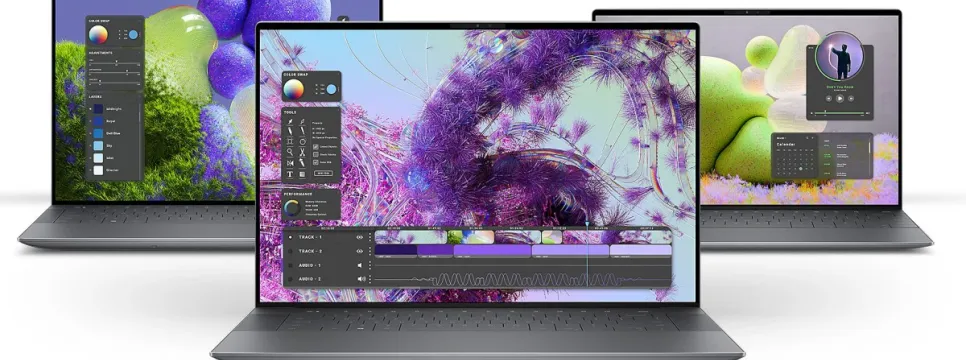The width and height of the screenshot is (966, 360).
Task: Select the highlighted date in Calendar
Action: 800,168
